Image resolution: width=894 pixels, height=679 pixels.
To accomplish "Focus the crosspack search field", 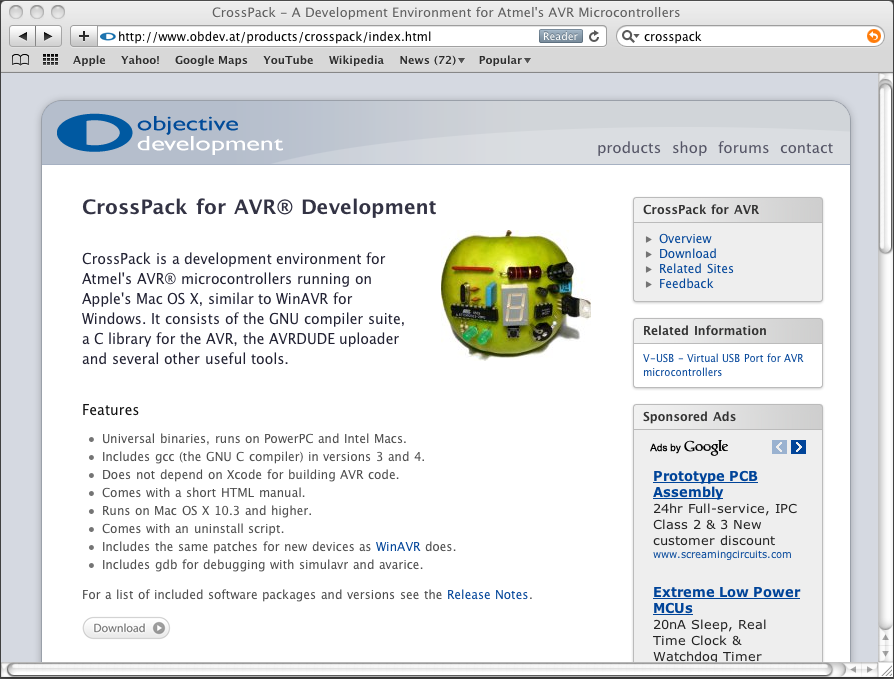I will pyautogui.click(x=750, y=36).
